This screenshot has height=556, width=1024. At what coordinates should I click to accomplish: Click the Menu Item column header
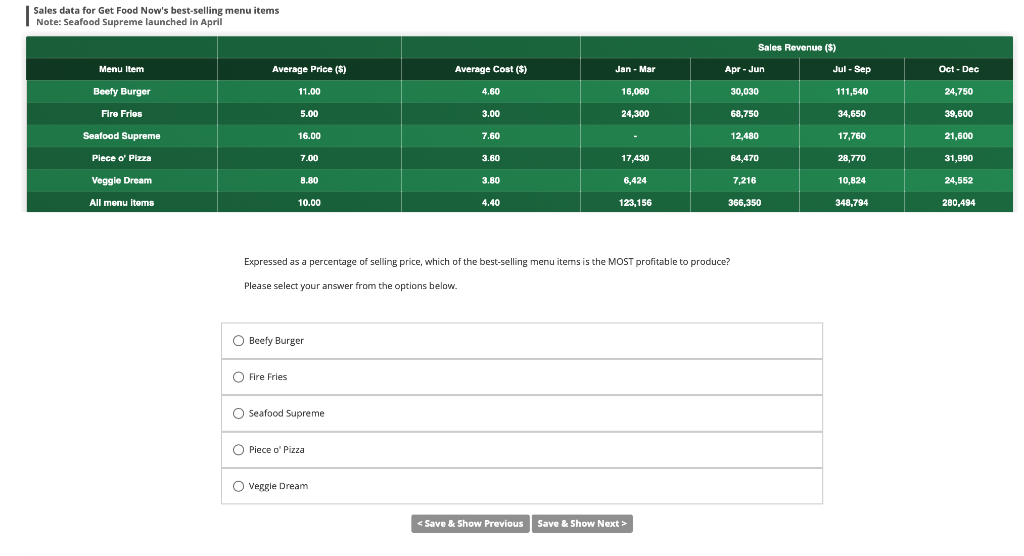click(x=121, y=69)
